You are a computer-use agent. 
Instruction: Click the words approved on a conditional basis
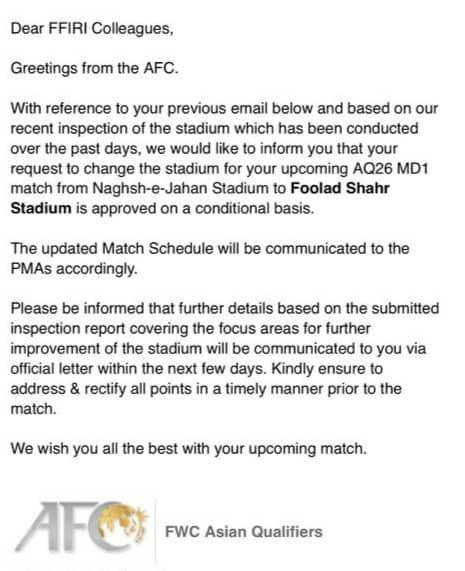tap(203, 209)
